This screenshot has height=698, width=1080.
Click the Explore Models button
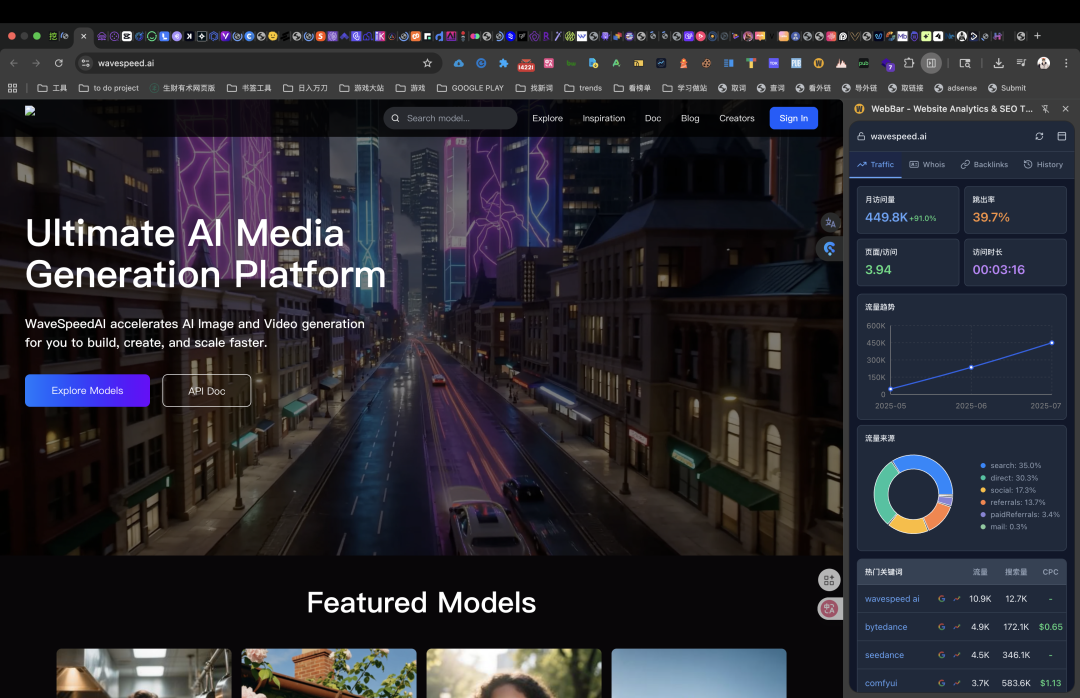click(87, 391)
